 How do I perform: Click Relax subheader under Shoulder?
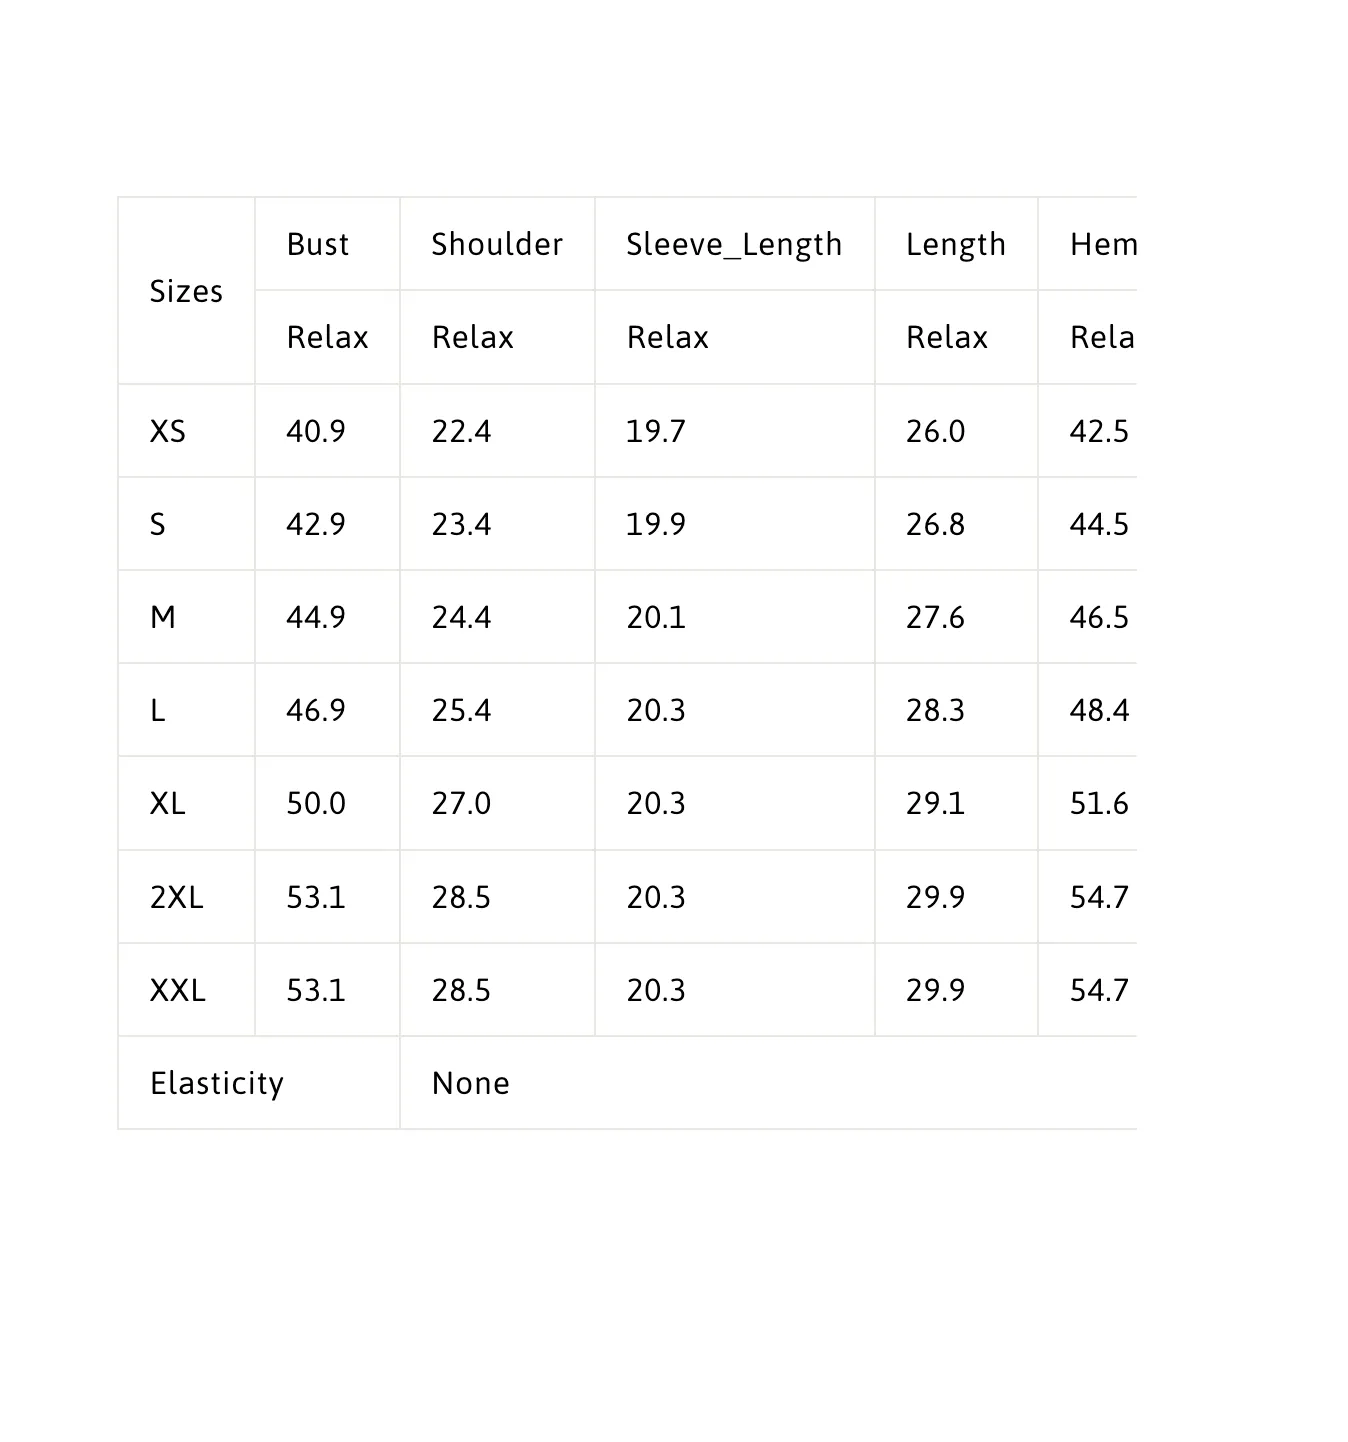point(472,337)
